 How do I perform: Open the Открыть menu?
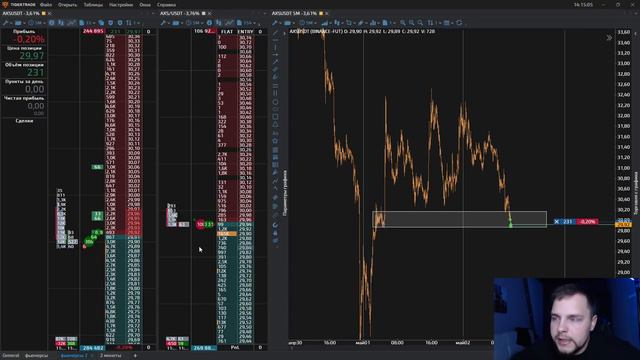click(67, 5)
